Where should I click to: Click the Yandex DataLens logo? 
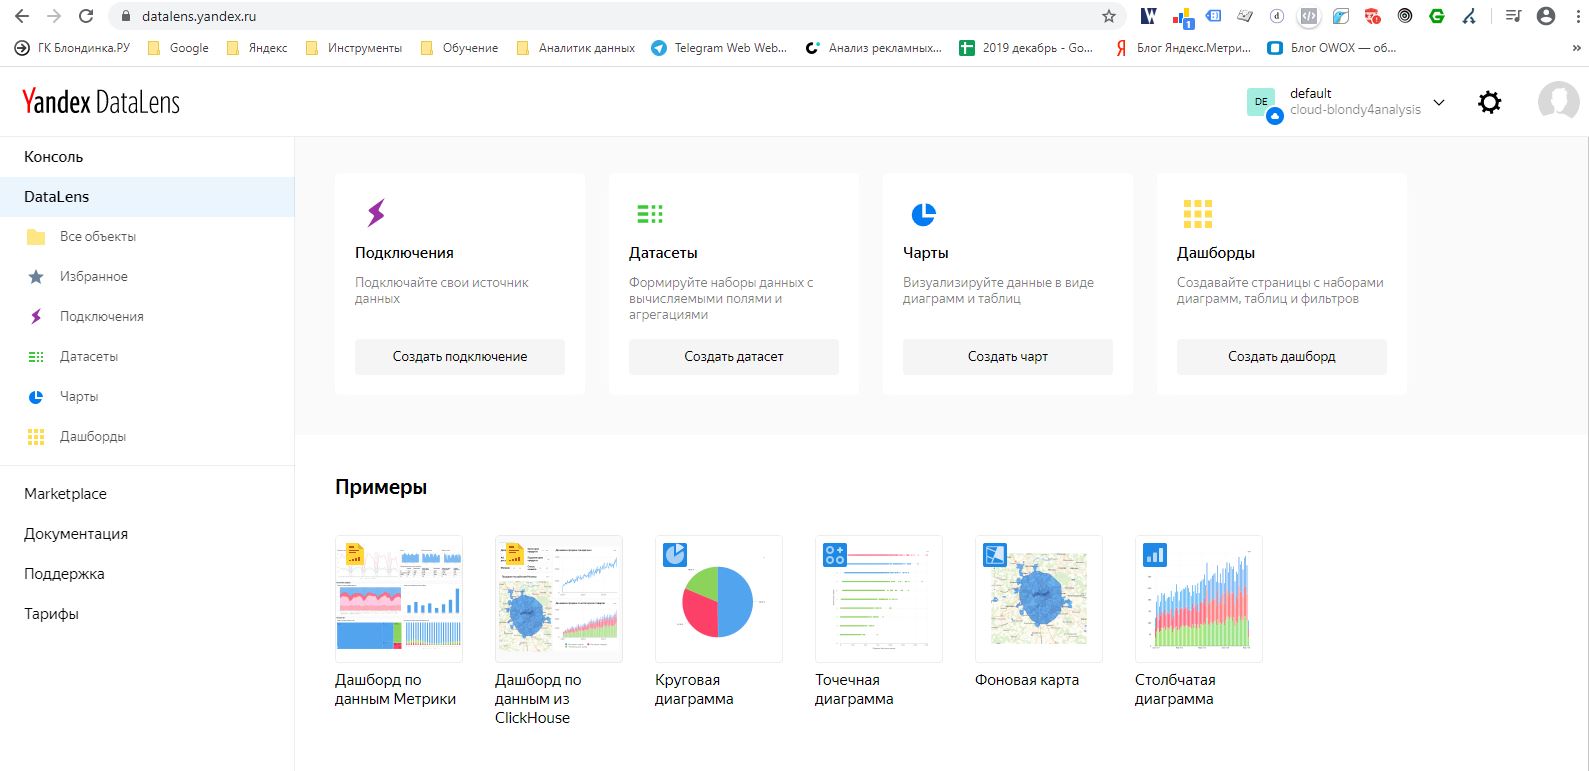(101, 102)
